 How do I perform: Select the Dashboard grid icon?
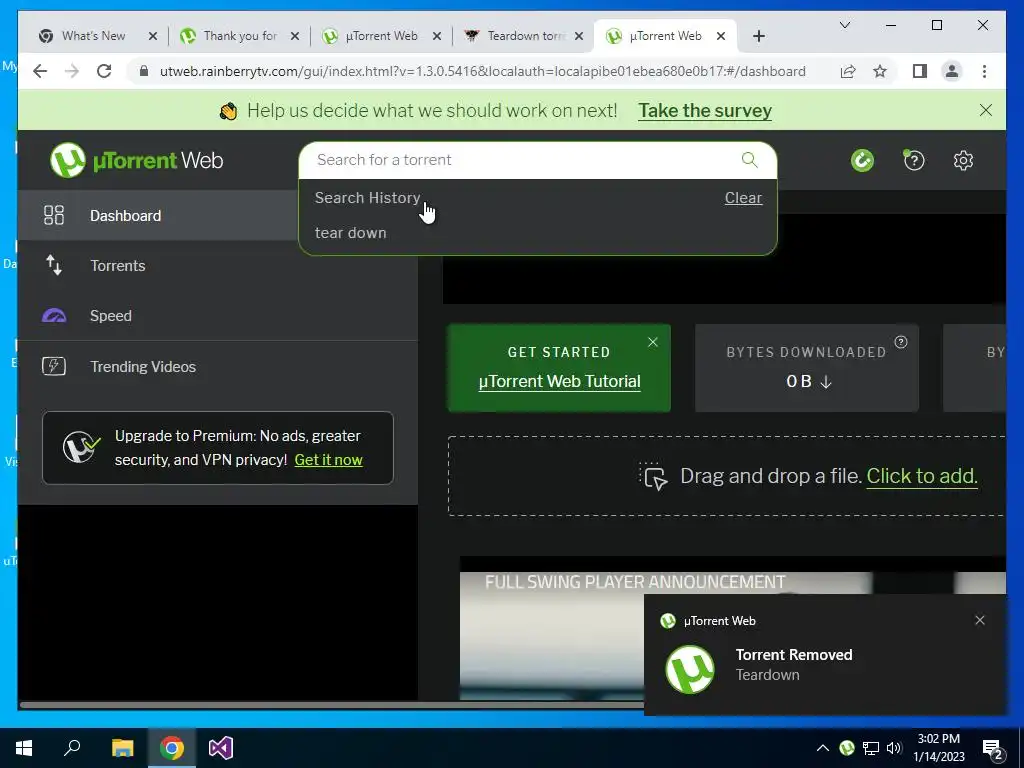coord(54,216)
